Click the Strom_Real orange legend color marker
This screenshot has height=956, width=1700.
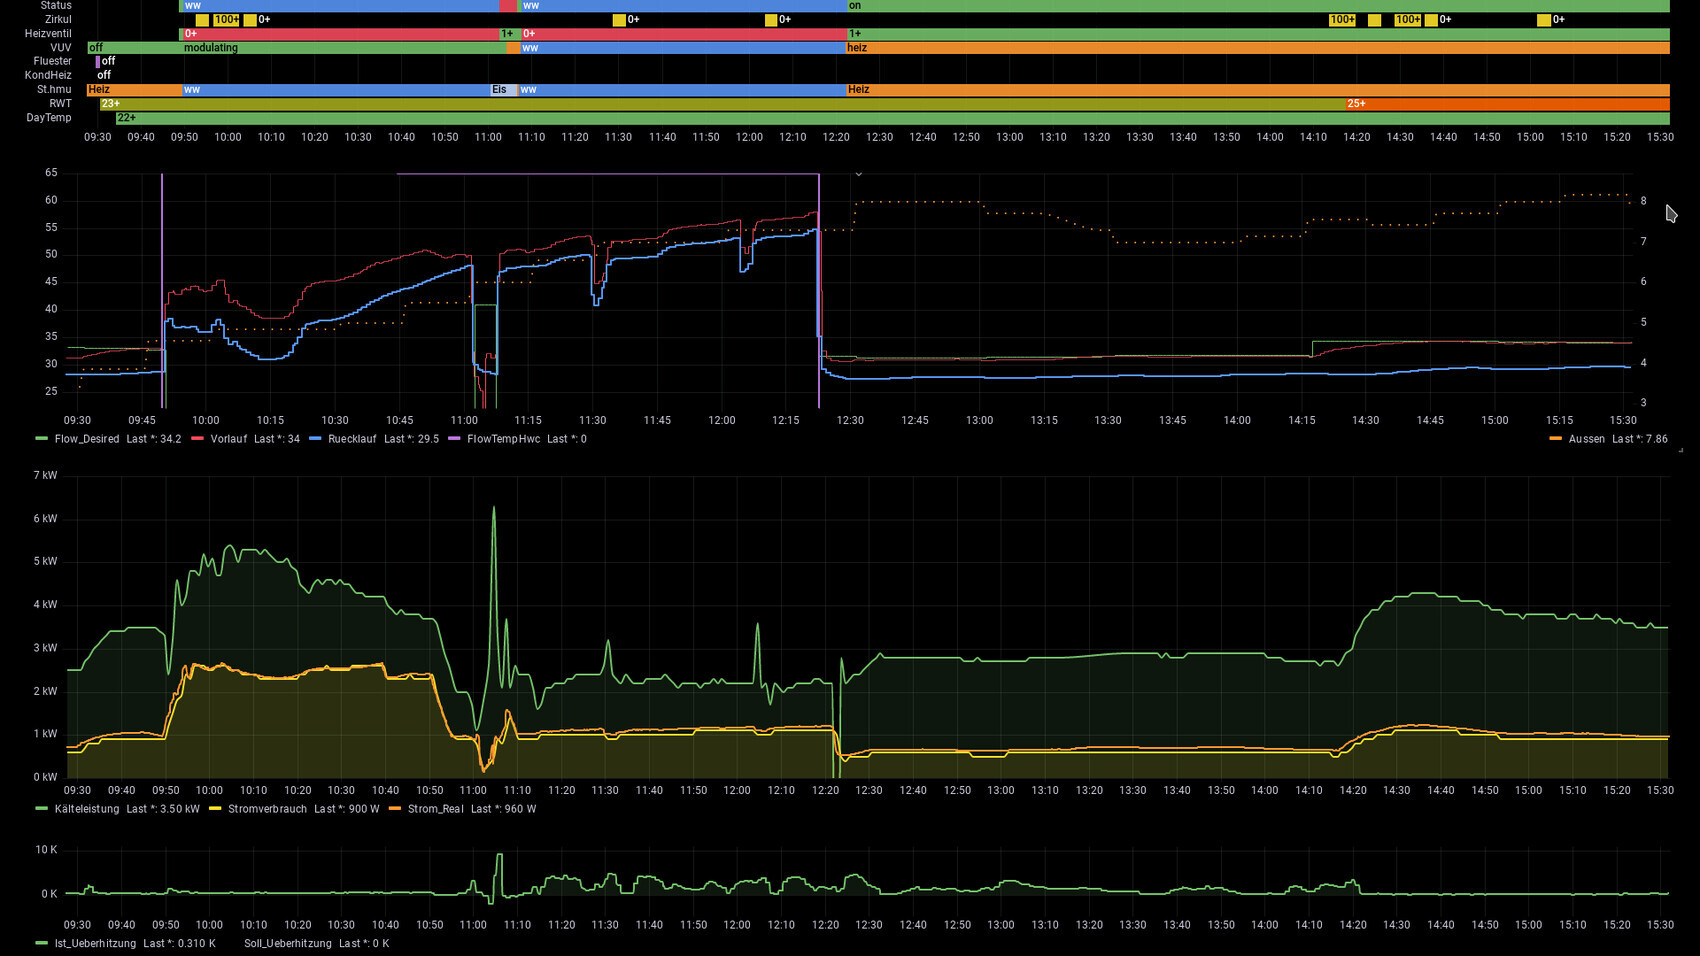(x=395, y=809)
